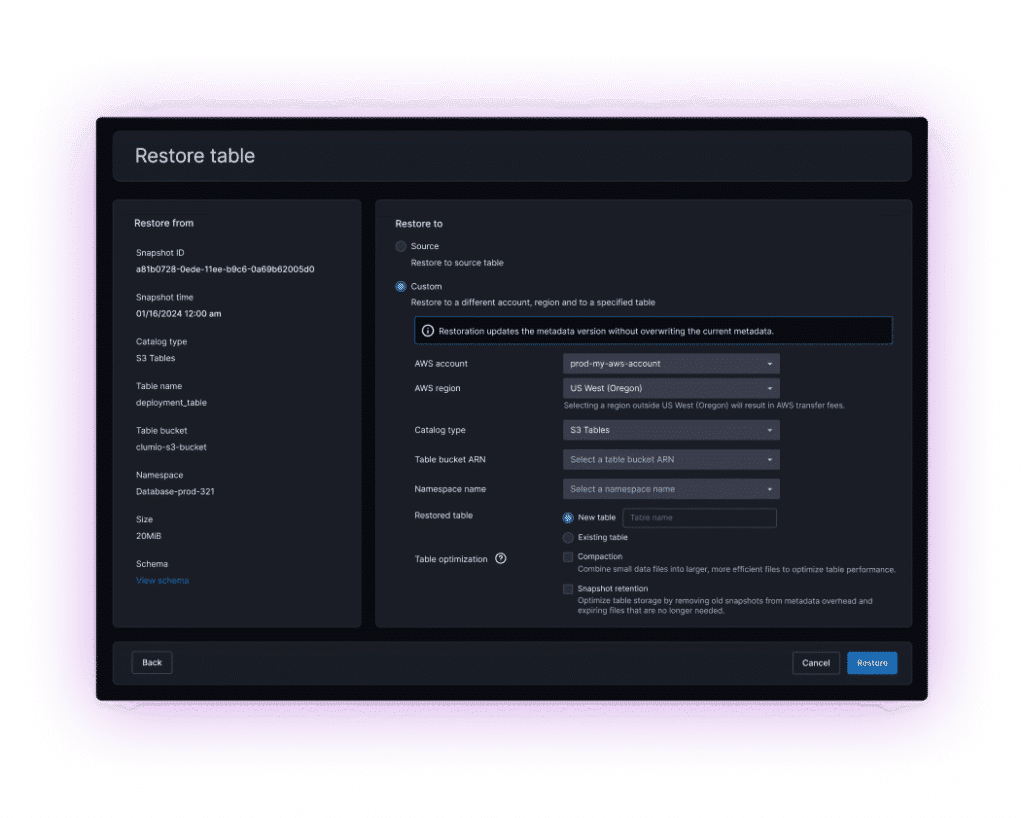
Task: Click the Cancel button
Action: point(816,663)
